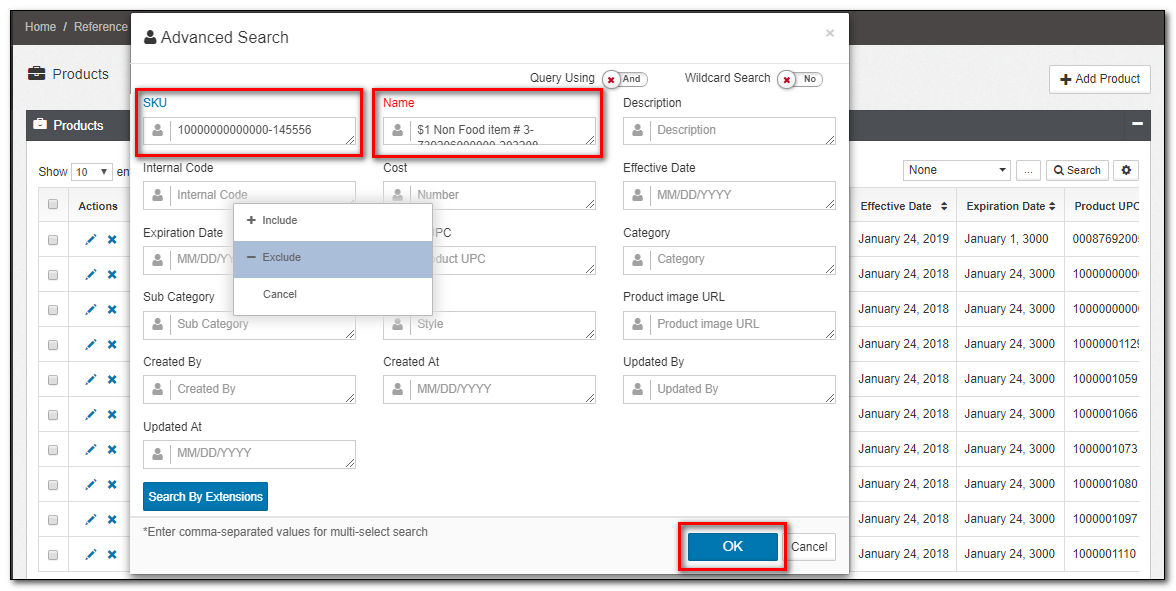Collapse the Products panel with the minus icon
1176x591 pixels.
pos(1138,124)
